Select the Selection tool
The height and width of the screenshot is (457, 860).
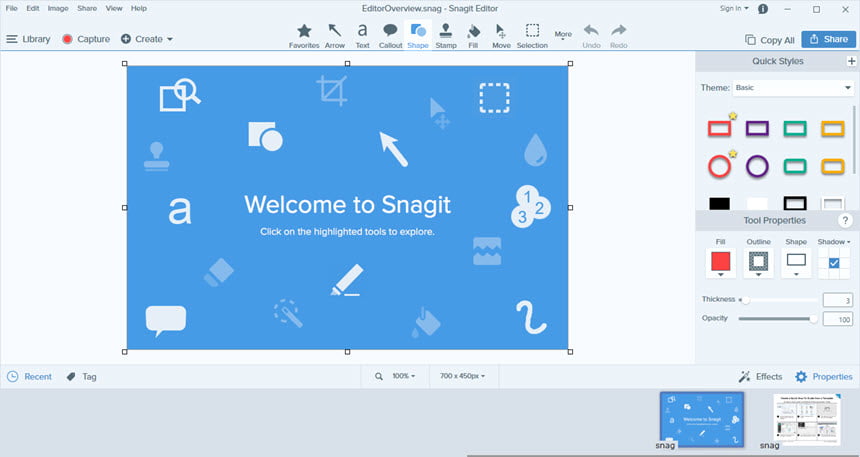click(532, 36)
